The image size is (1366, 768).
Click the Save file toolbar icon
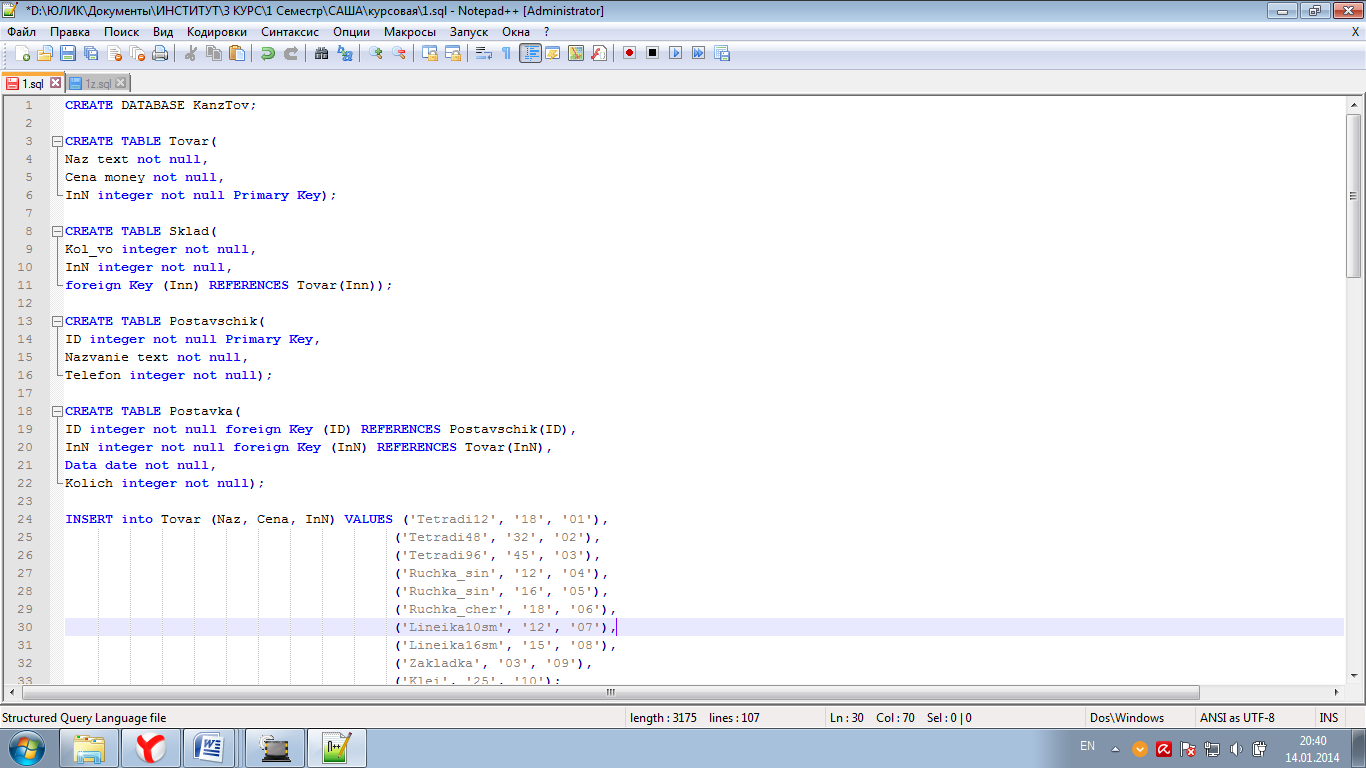(68, 53)
